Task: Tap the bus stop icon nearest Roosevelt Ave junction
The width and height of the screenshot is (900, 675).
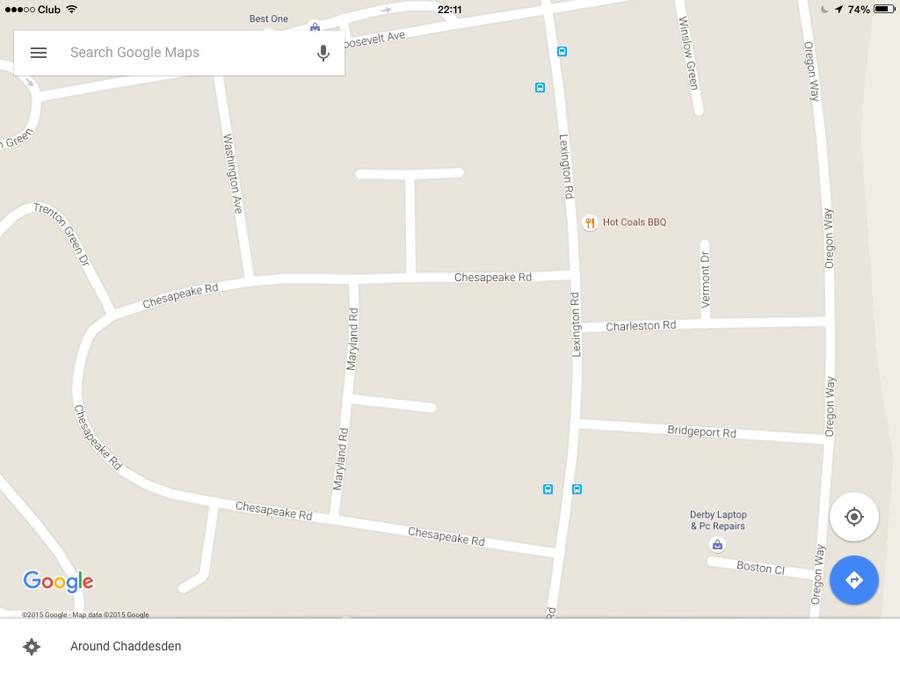Action: tap(562, 52)
